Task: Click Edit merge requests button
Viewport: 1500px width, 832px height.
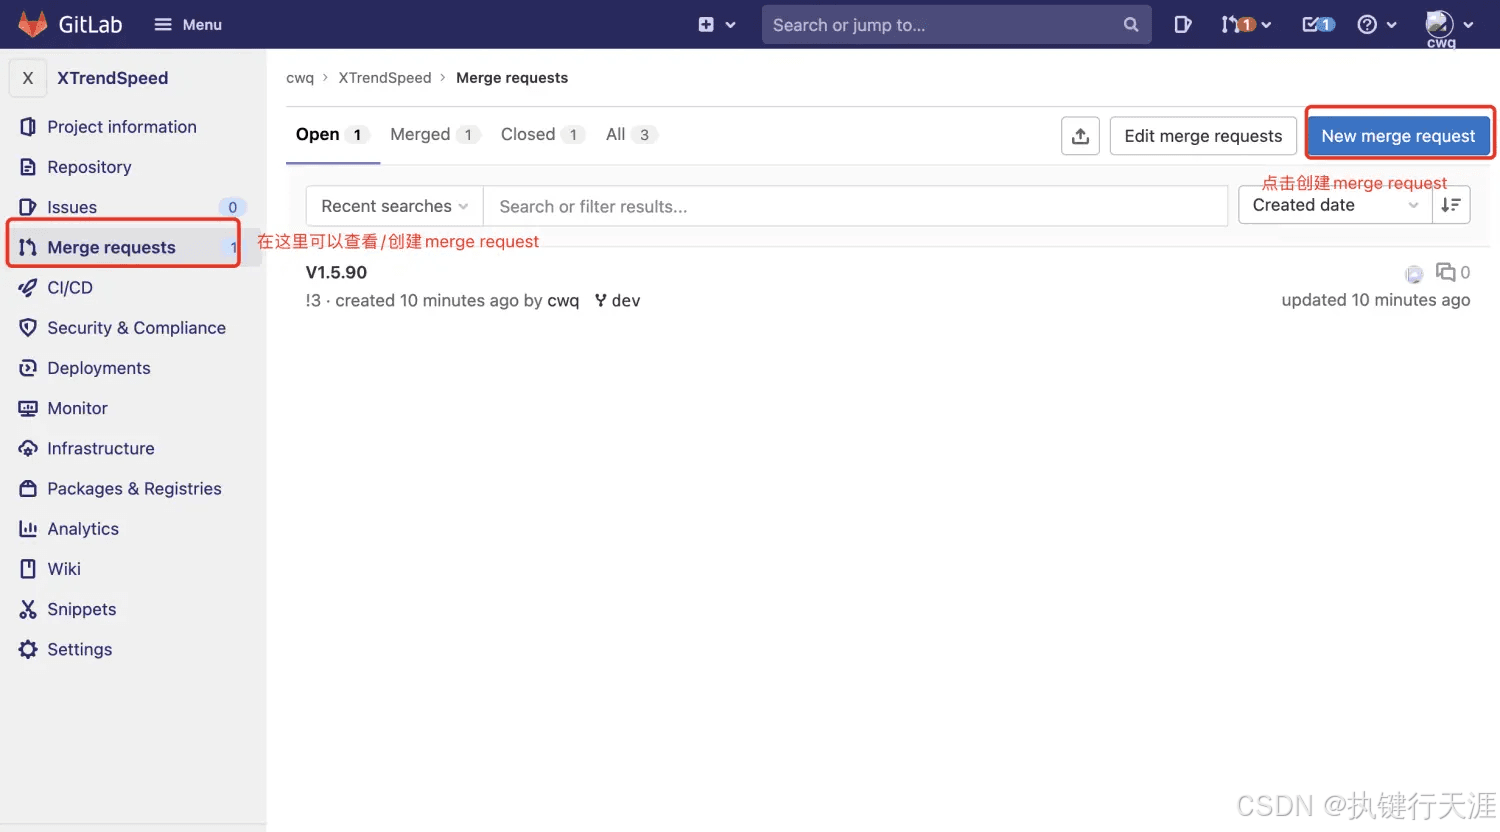Action: click(x=1203, y=136)
